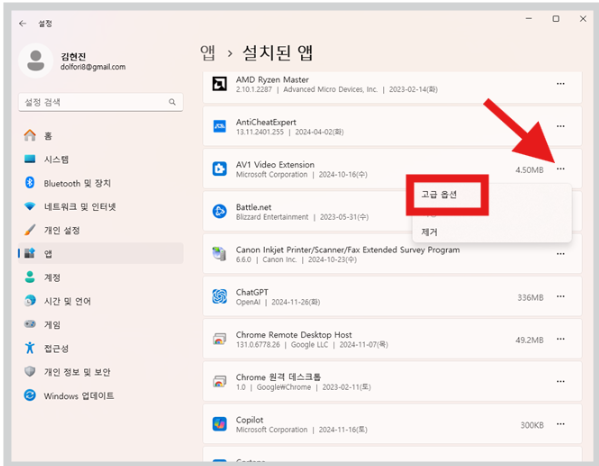Click the Copilot app icon
599x466 pixels.
(x=219, y=424)
